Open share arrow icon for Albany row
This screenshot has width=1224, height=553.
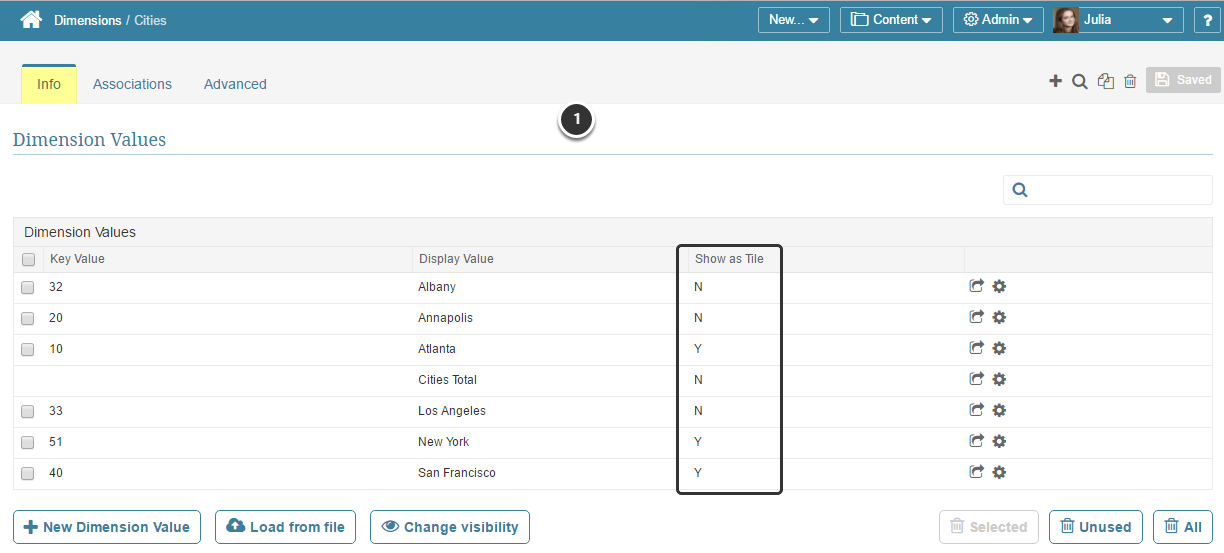(977, 286)
